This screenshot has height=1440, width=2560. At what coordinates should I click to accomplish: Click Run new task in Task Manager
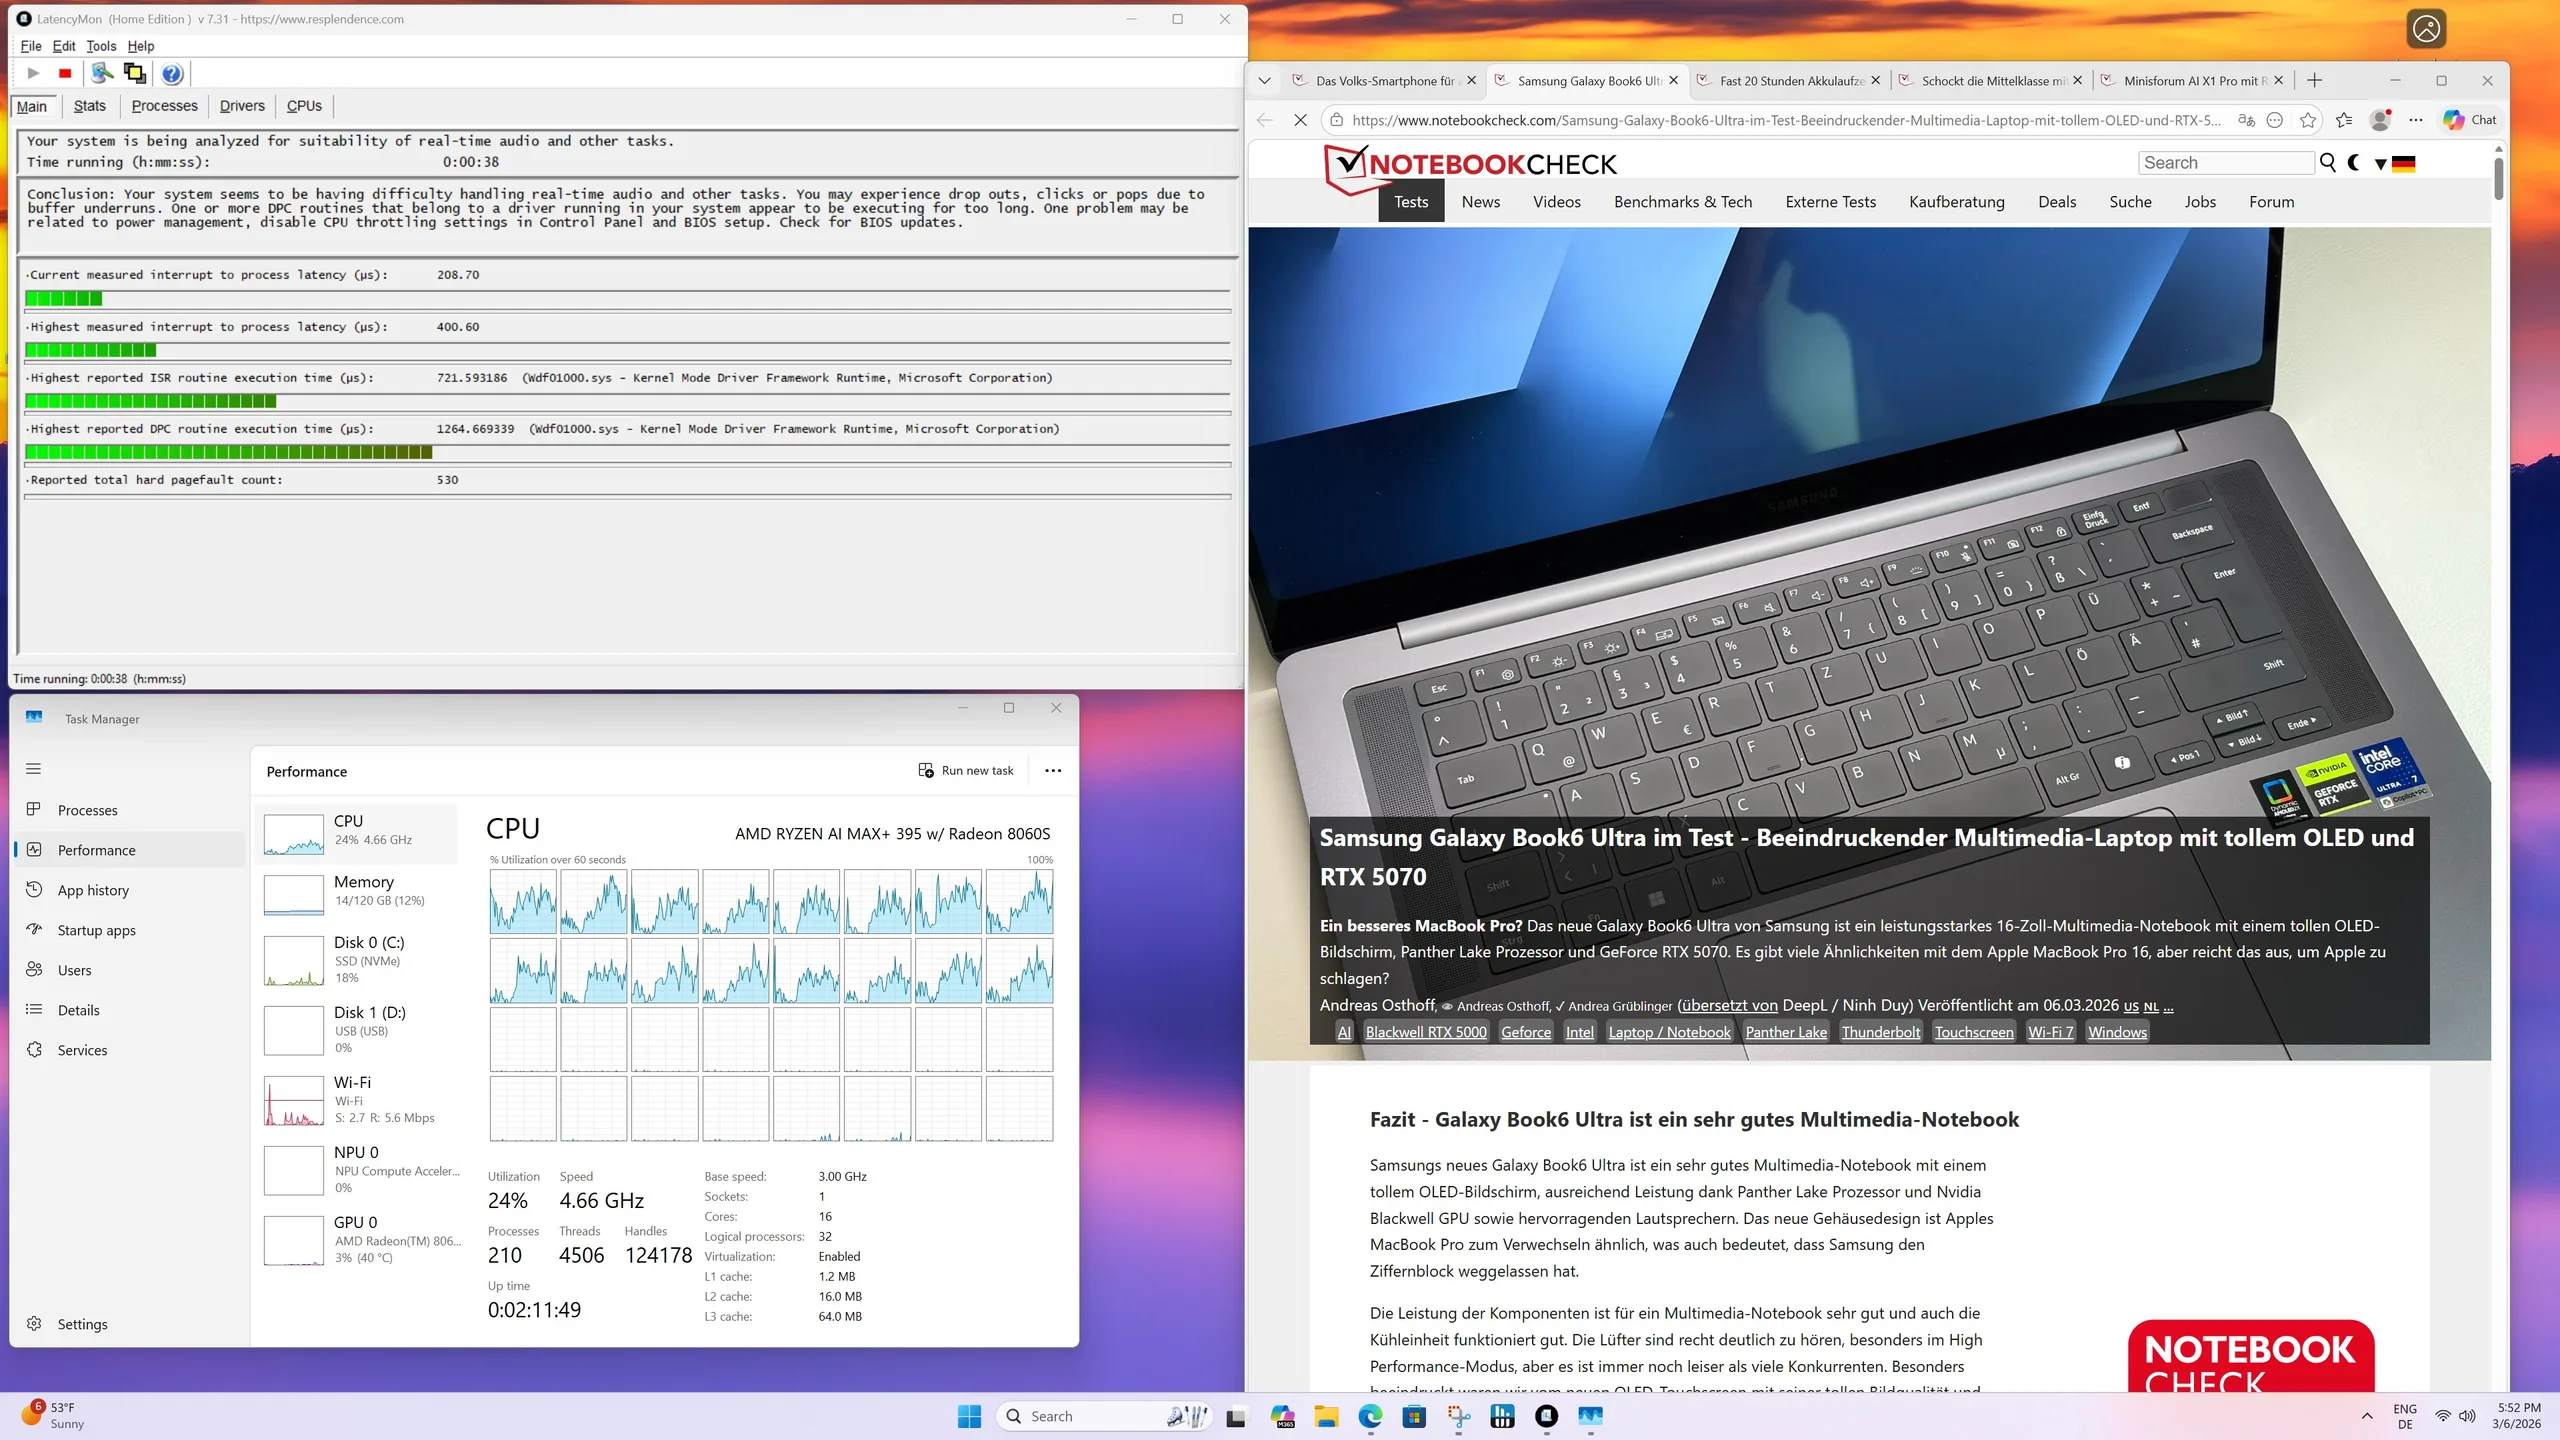966,770
